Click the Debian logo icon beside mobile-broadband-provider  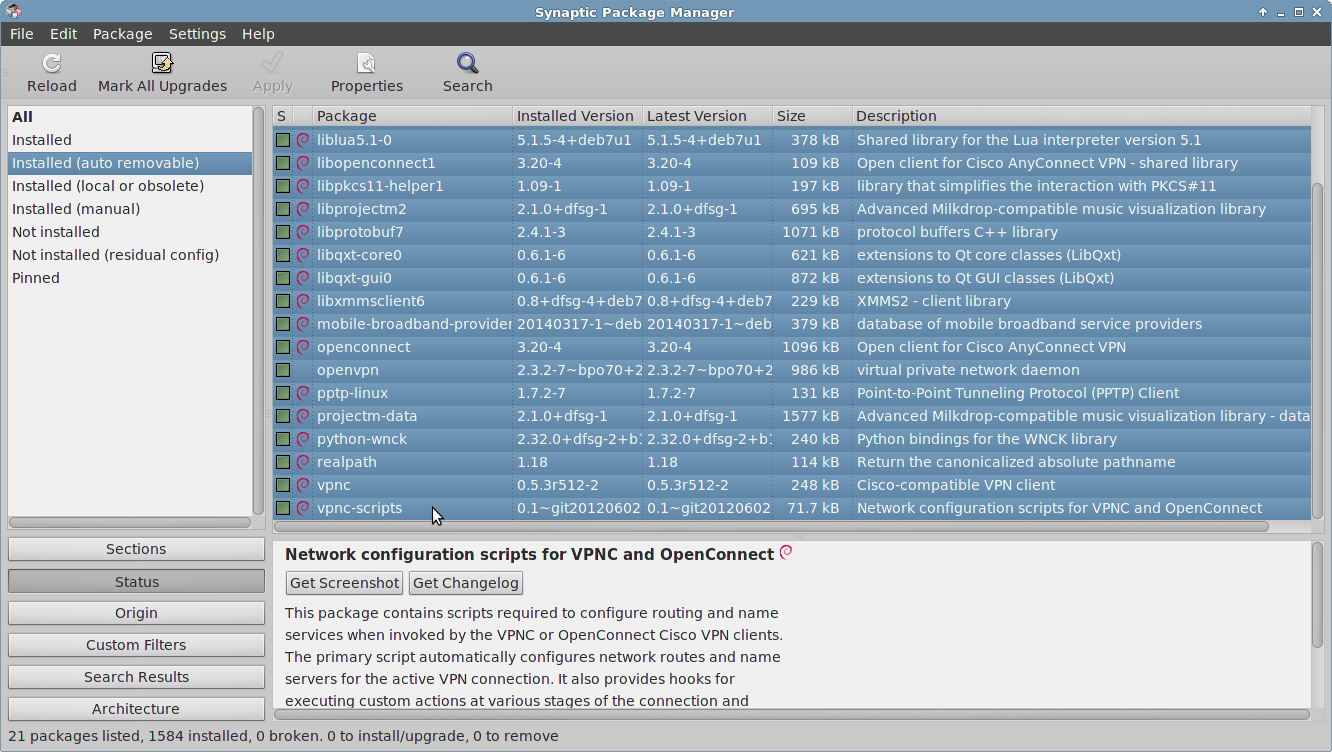pos(303,324)
